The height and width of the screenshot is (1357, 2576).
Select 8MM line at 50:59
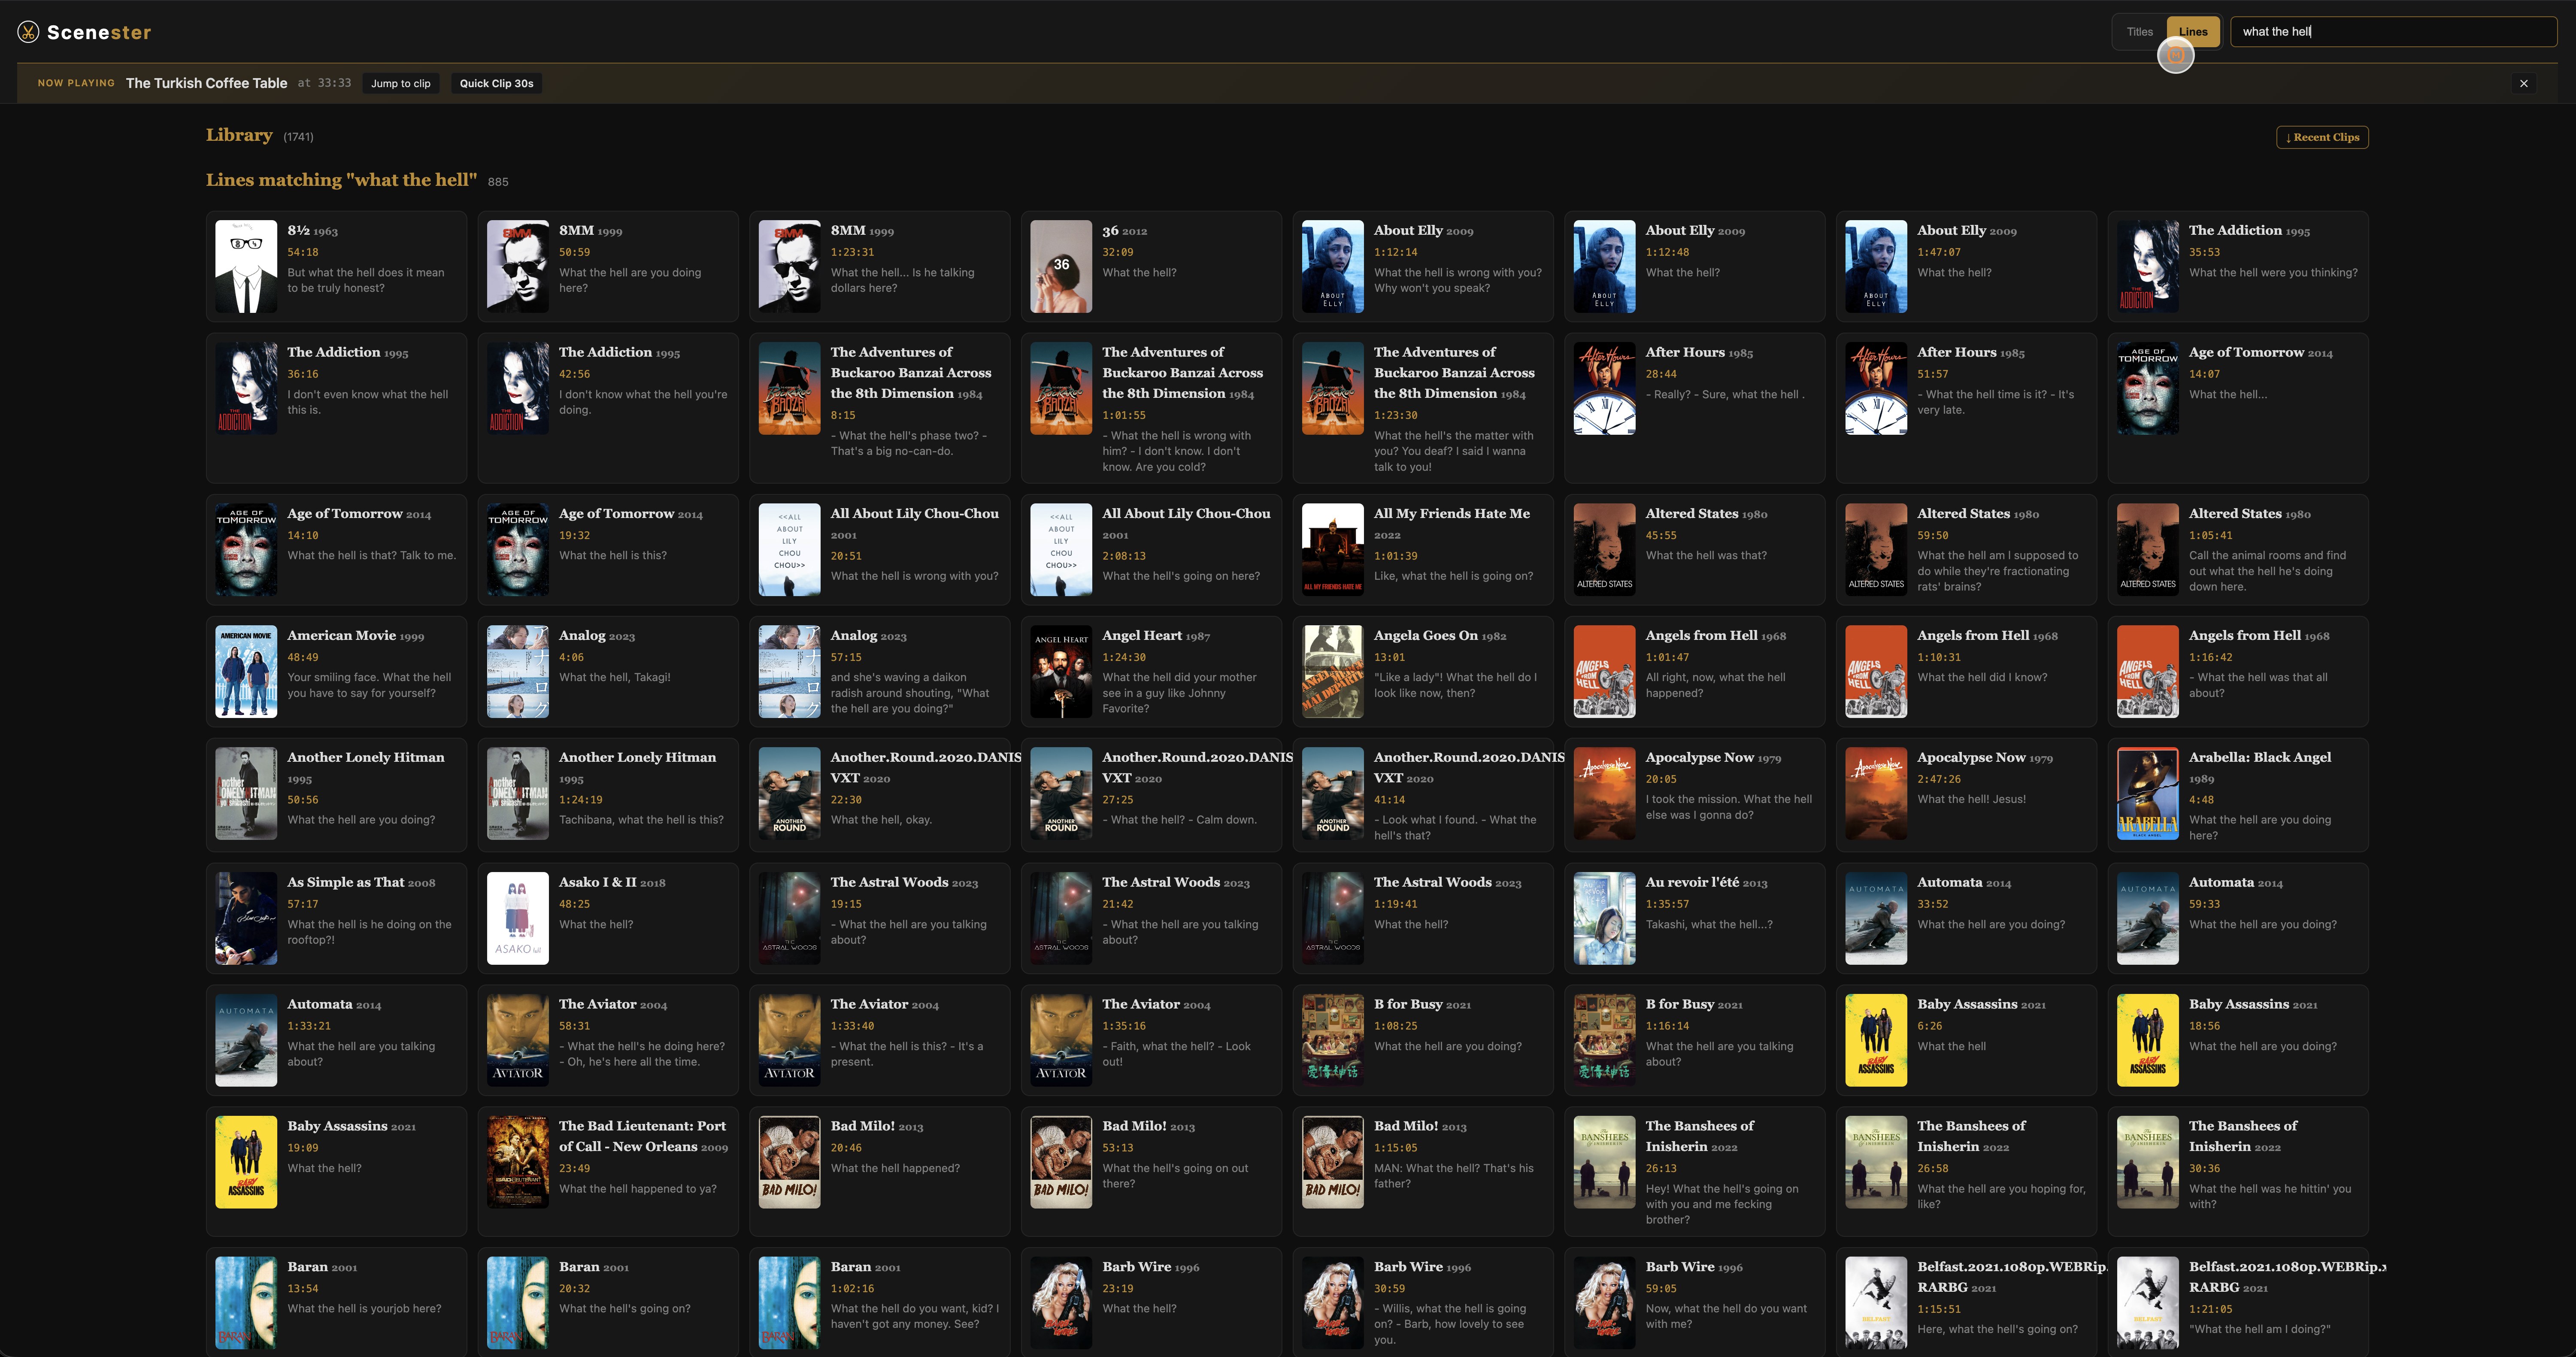pyautogui.click(x=608, y=266)
